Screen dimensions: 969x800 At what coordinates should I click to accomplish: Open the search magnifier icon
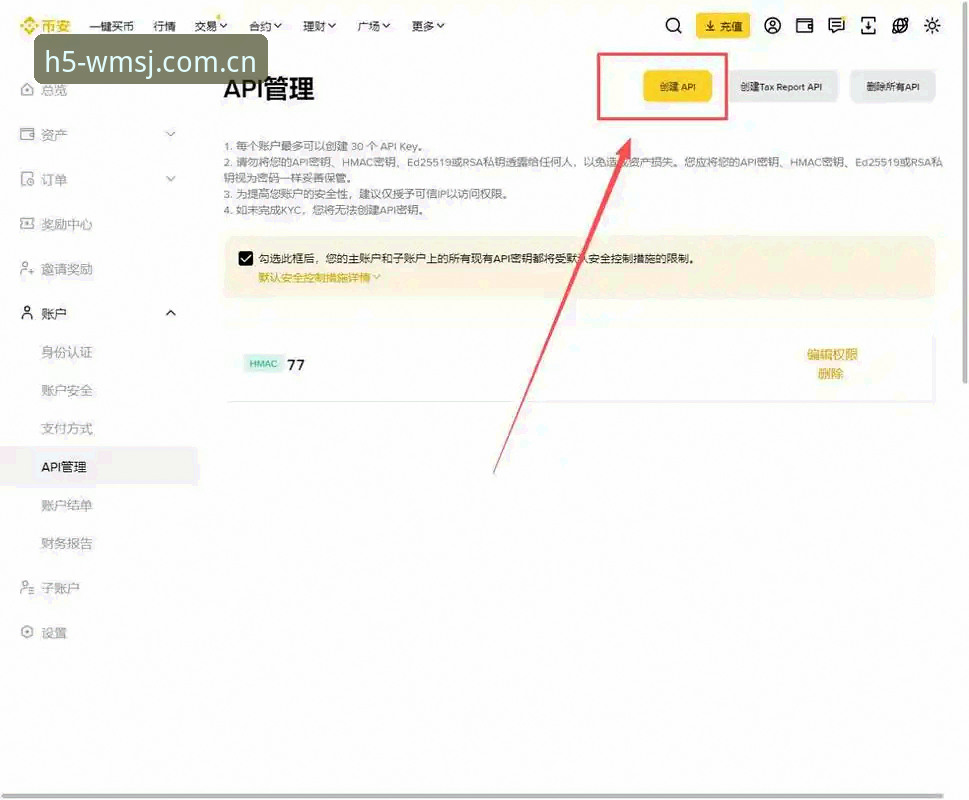[673, 26]
